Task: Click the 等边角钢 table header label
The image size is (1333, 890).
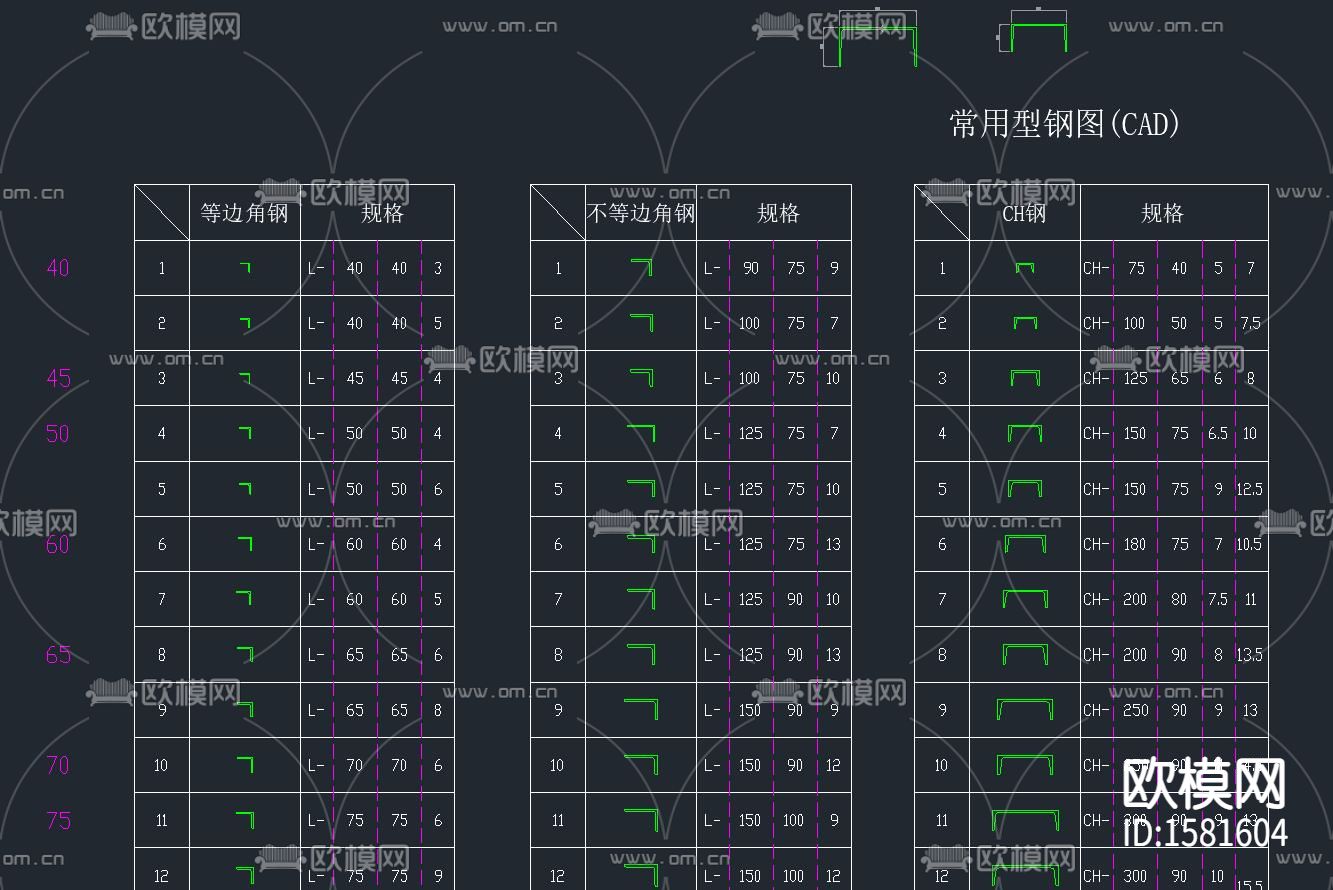Action: [x=244, y=212]
